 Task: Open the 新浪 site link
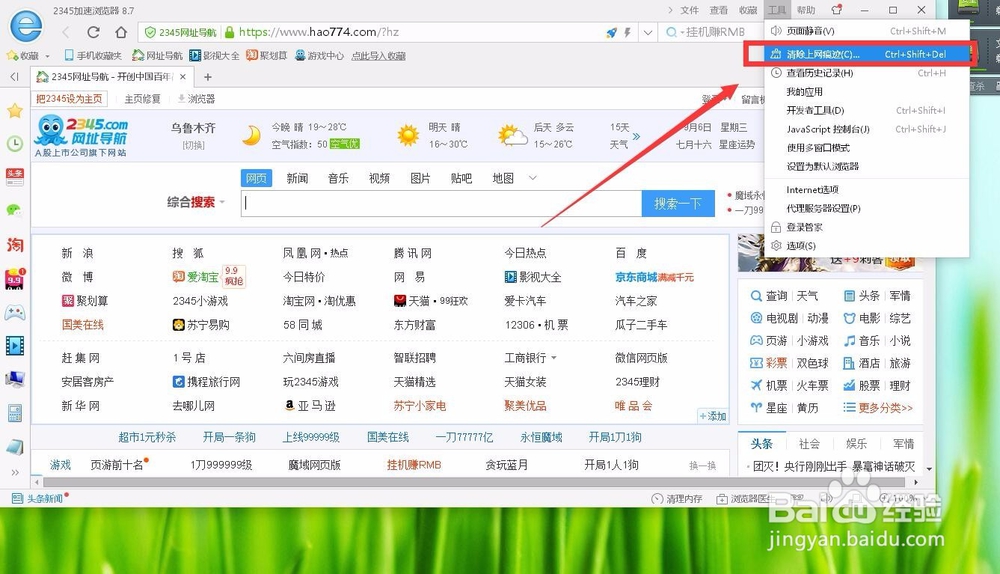point(77,253)
